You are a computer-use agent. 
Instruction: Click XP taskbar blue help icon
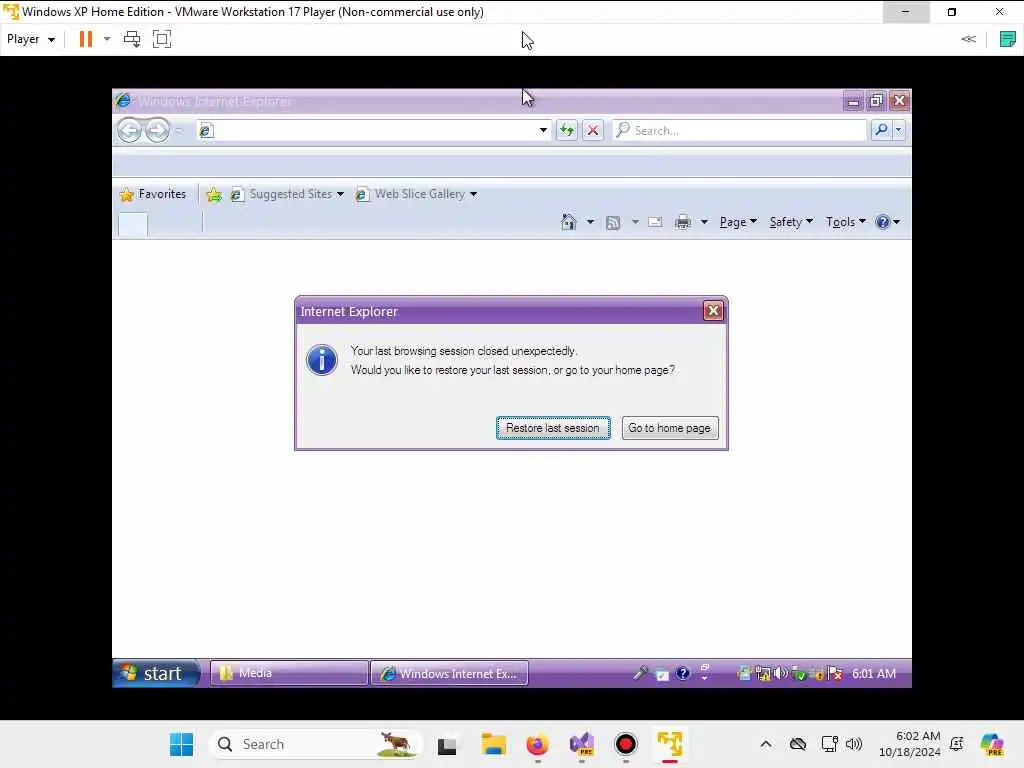[x=682, y=673]
